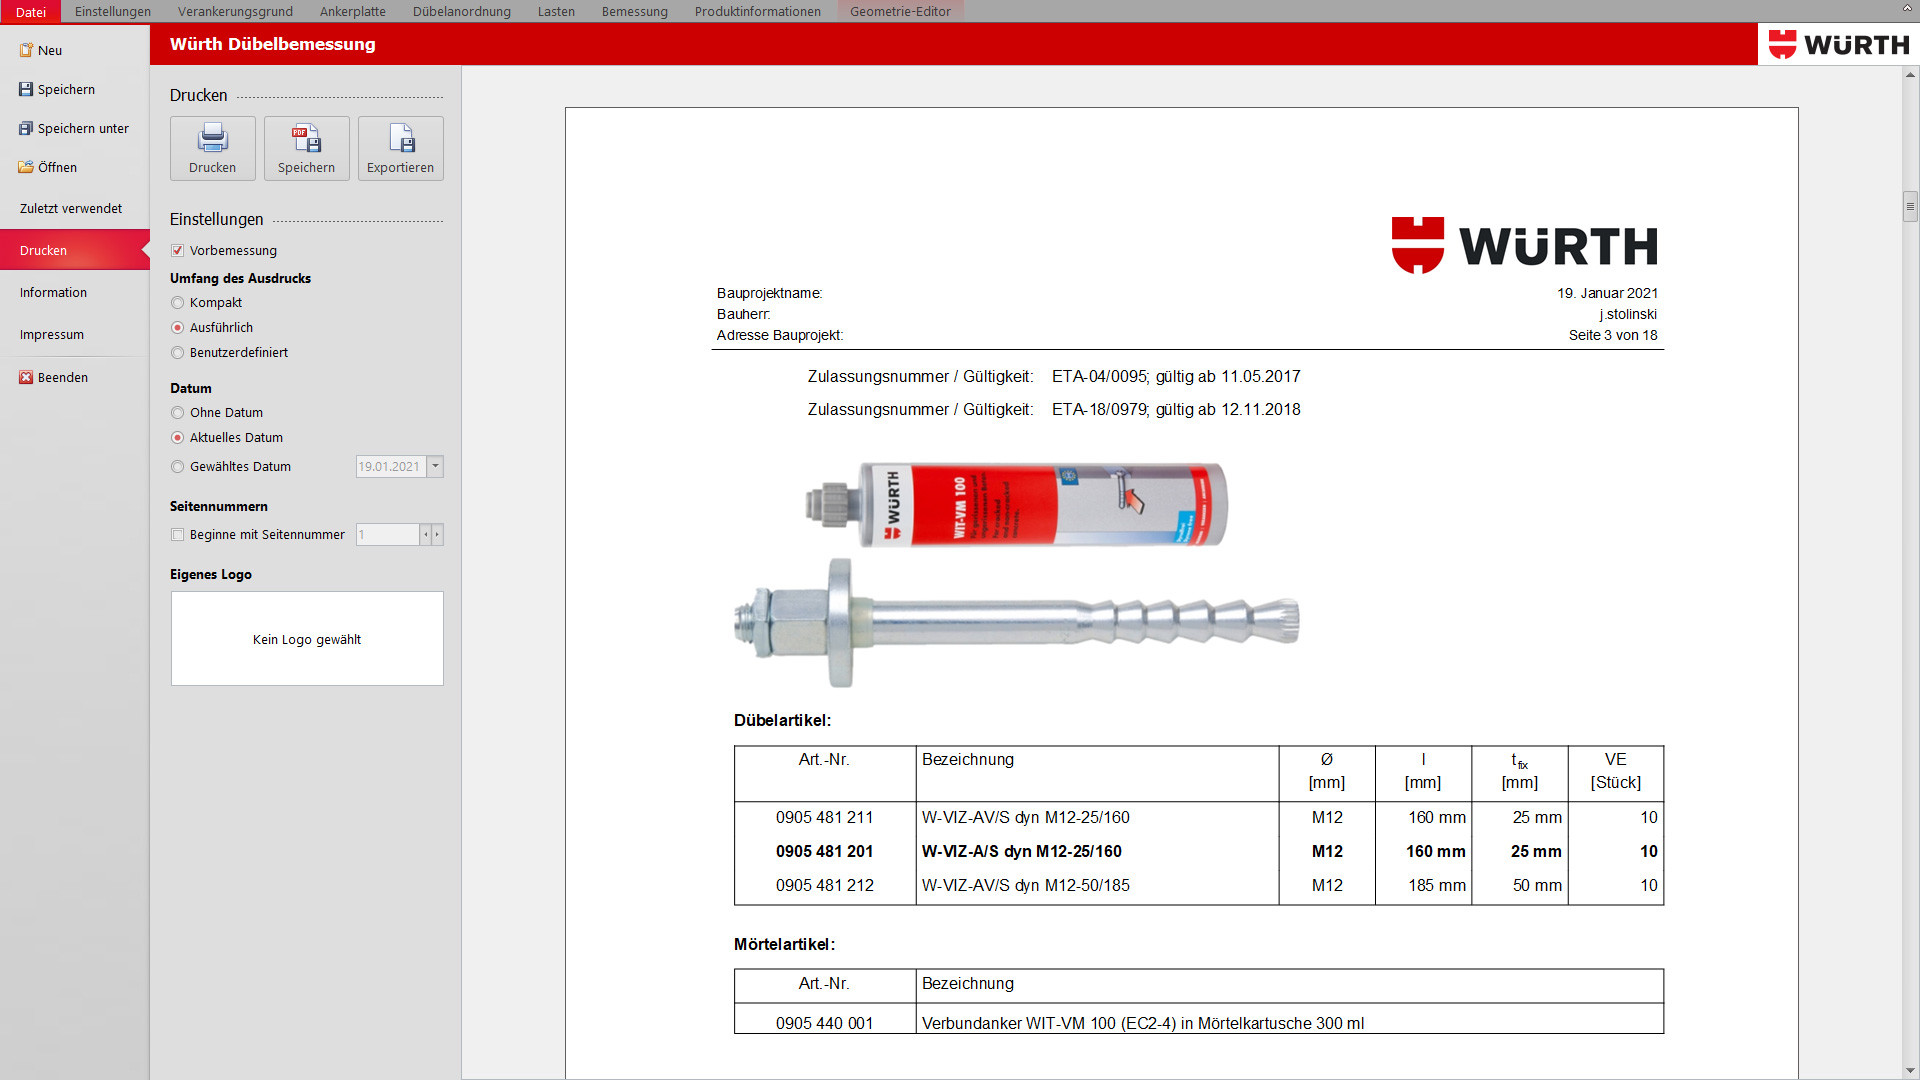Open the date picker dropdown arrow

[x=435, y=466]
